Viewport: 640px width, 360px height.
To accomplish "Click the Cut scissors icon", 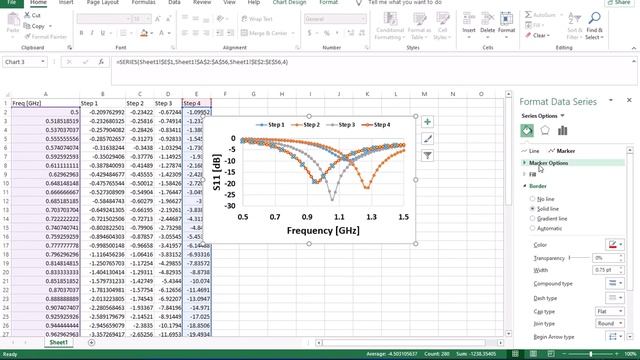I will [x=27, y=15].
